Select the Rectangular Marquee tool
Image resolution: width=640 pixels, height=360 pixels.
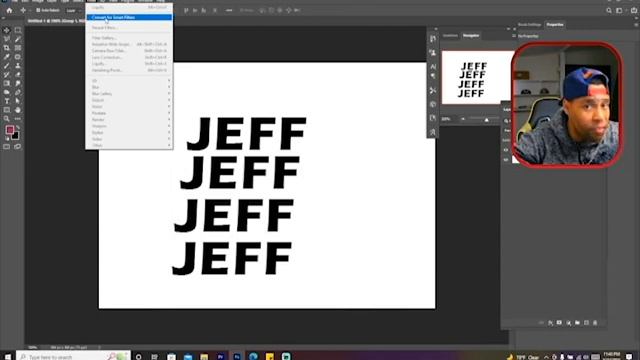[x=18, y=30]
